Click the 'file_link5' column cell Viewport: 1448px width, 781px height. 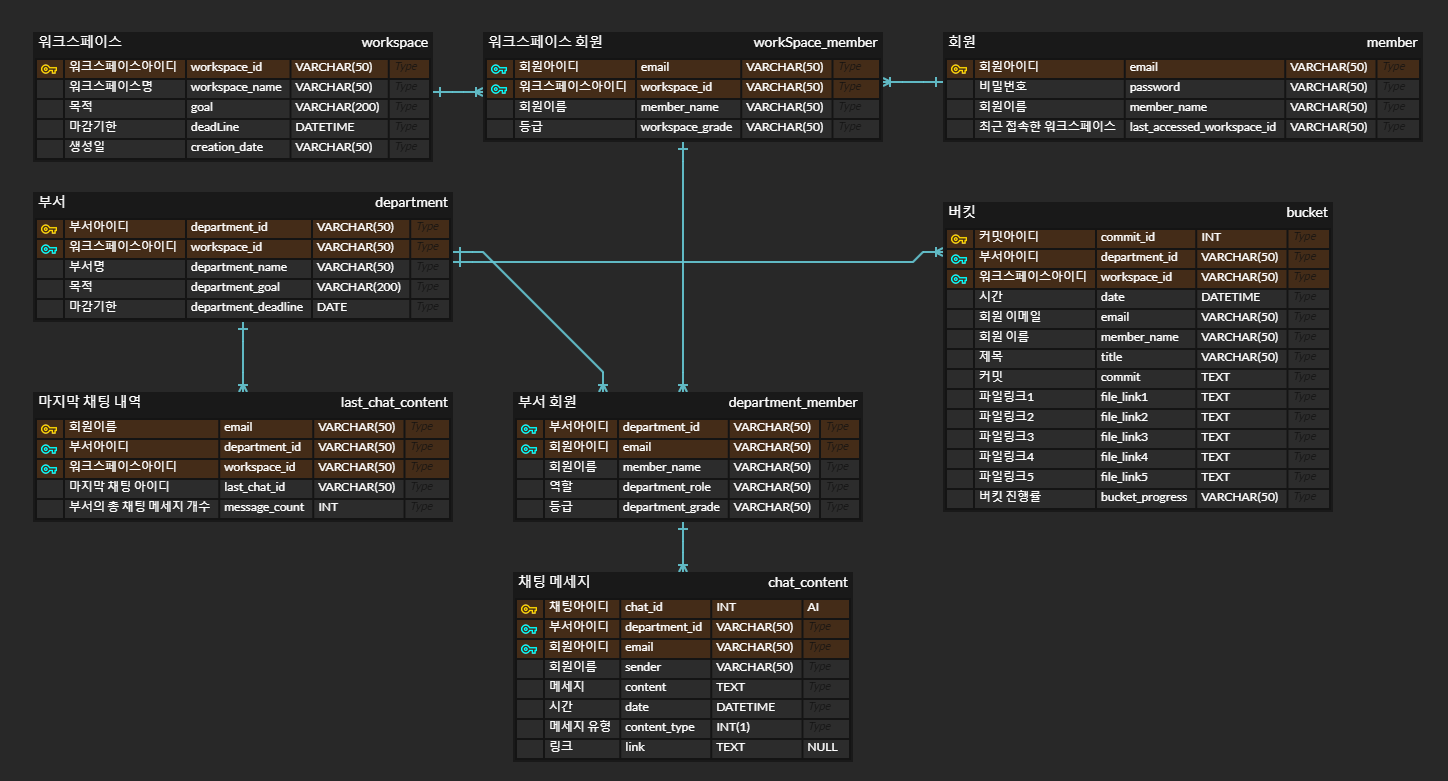(x=1147, y=478)
